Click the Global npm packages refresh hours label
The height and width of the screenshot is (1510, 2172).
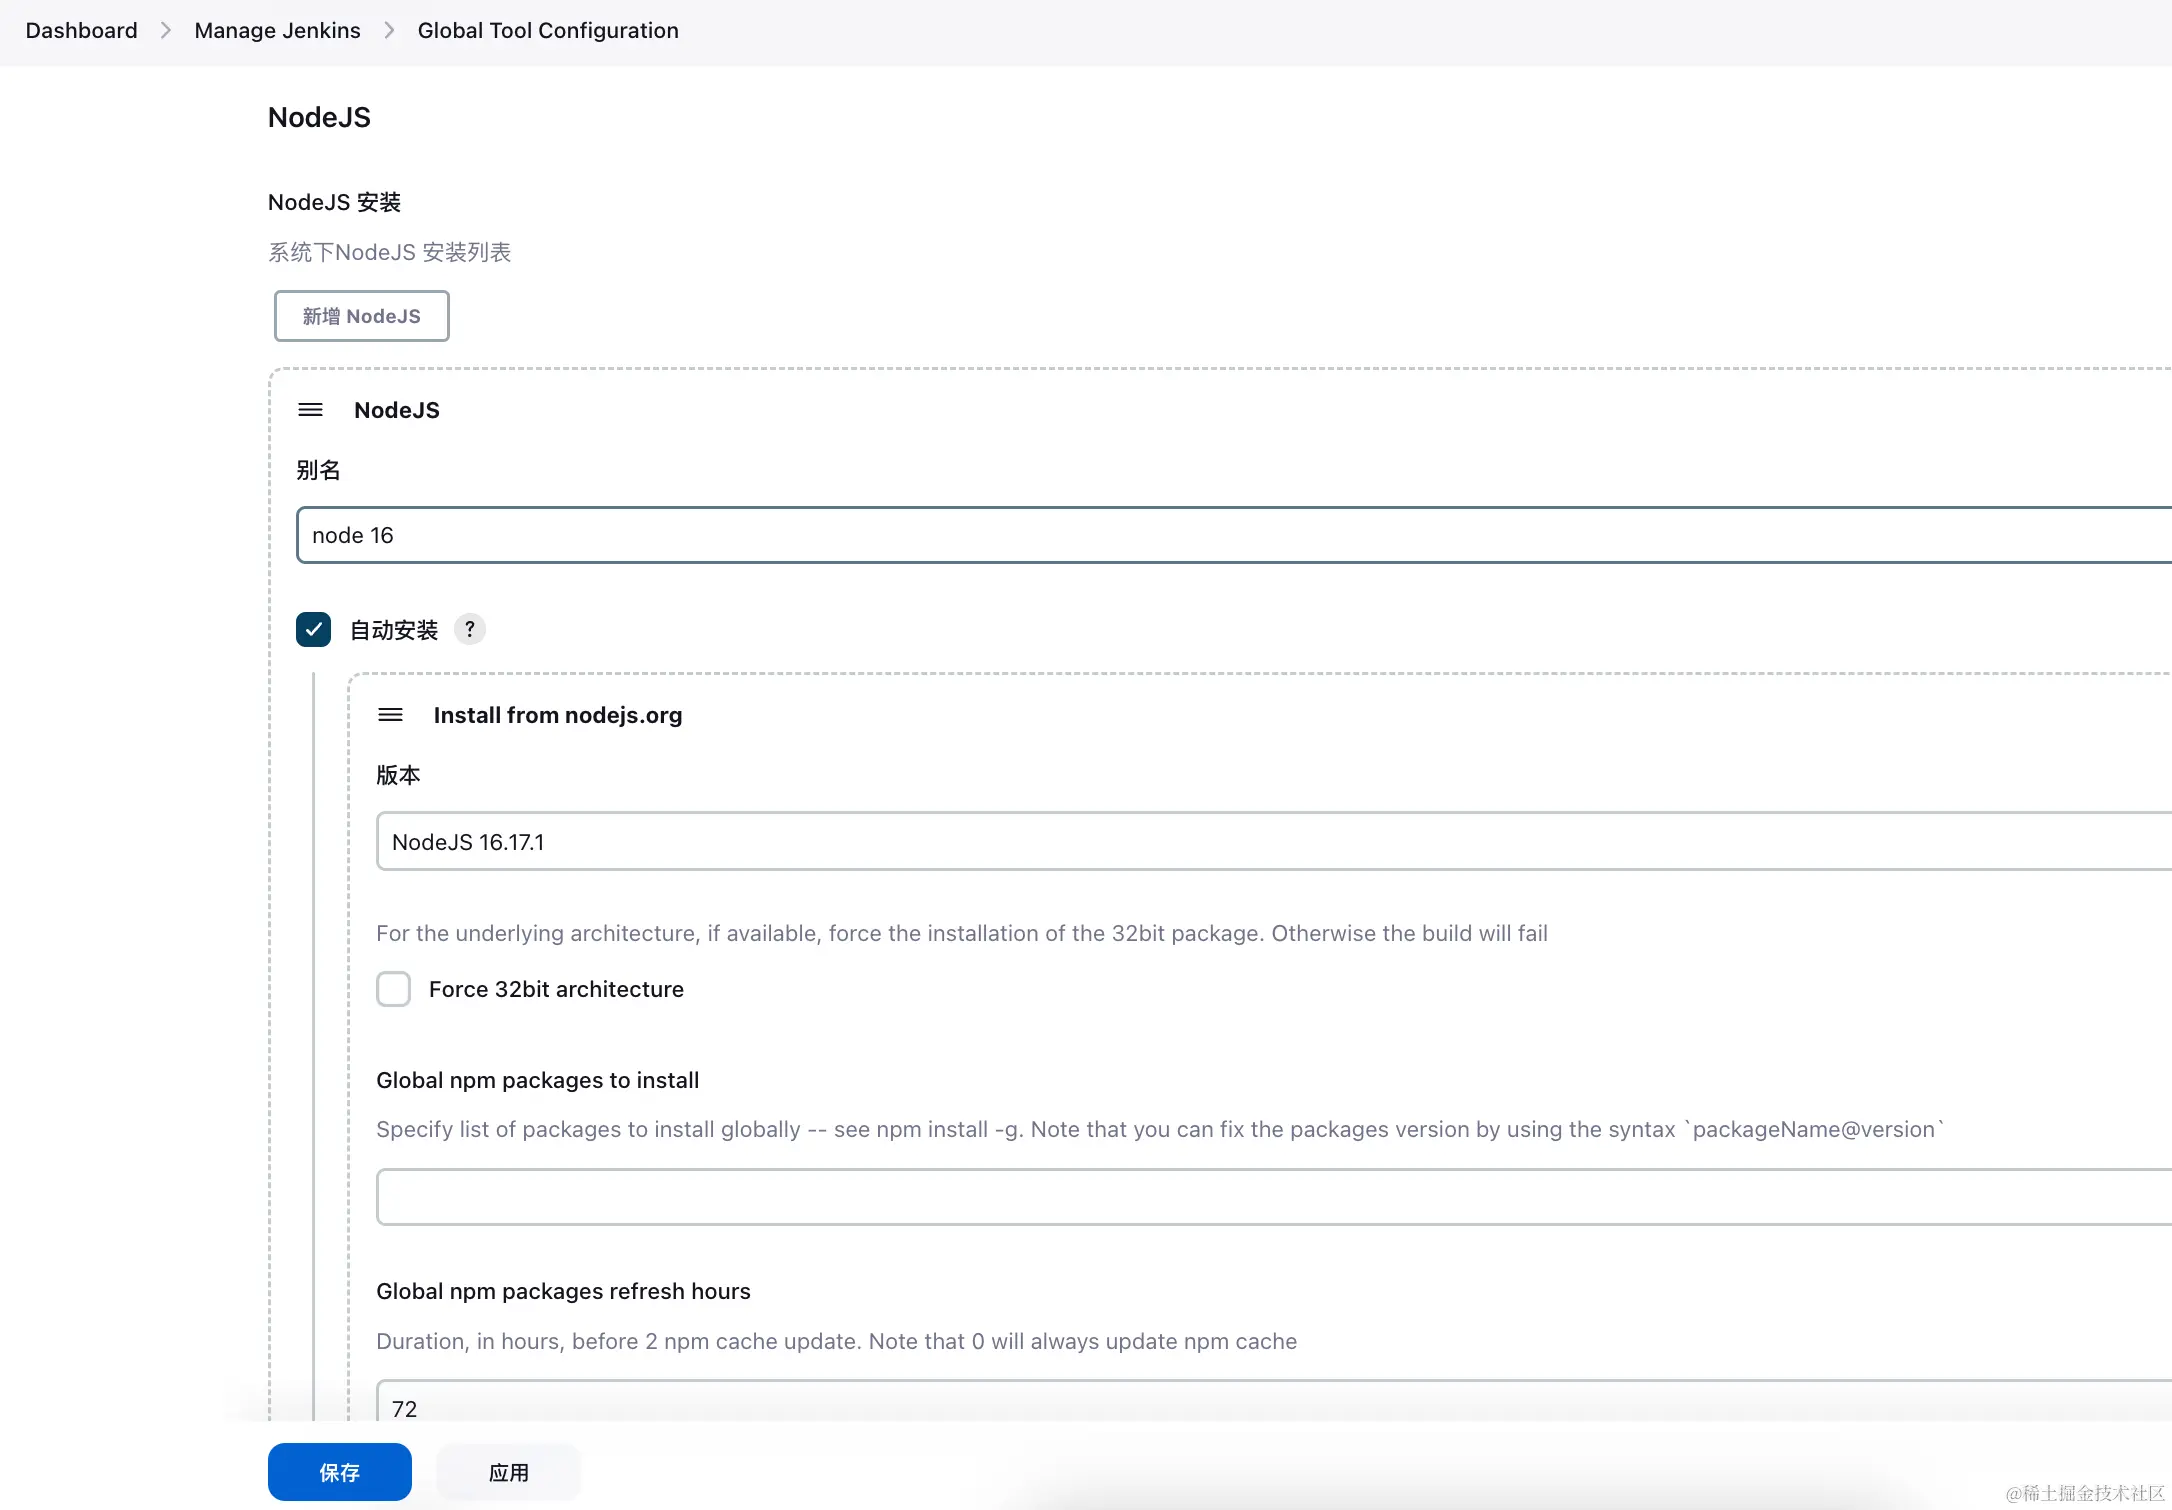point(563,1291)
